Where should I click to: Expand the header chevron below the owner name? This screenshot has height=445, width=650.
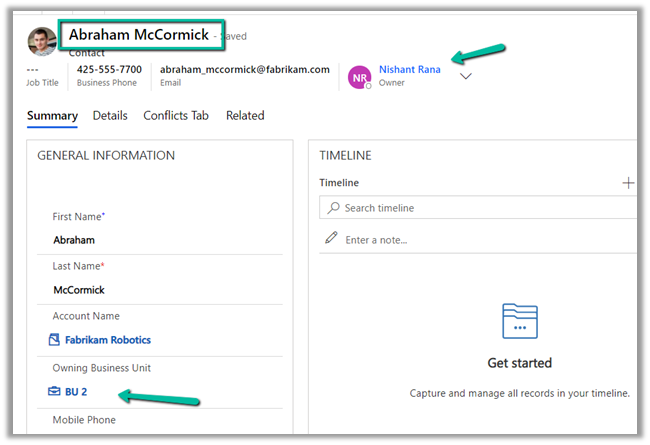(x=466, y=77)
